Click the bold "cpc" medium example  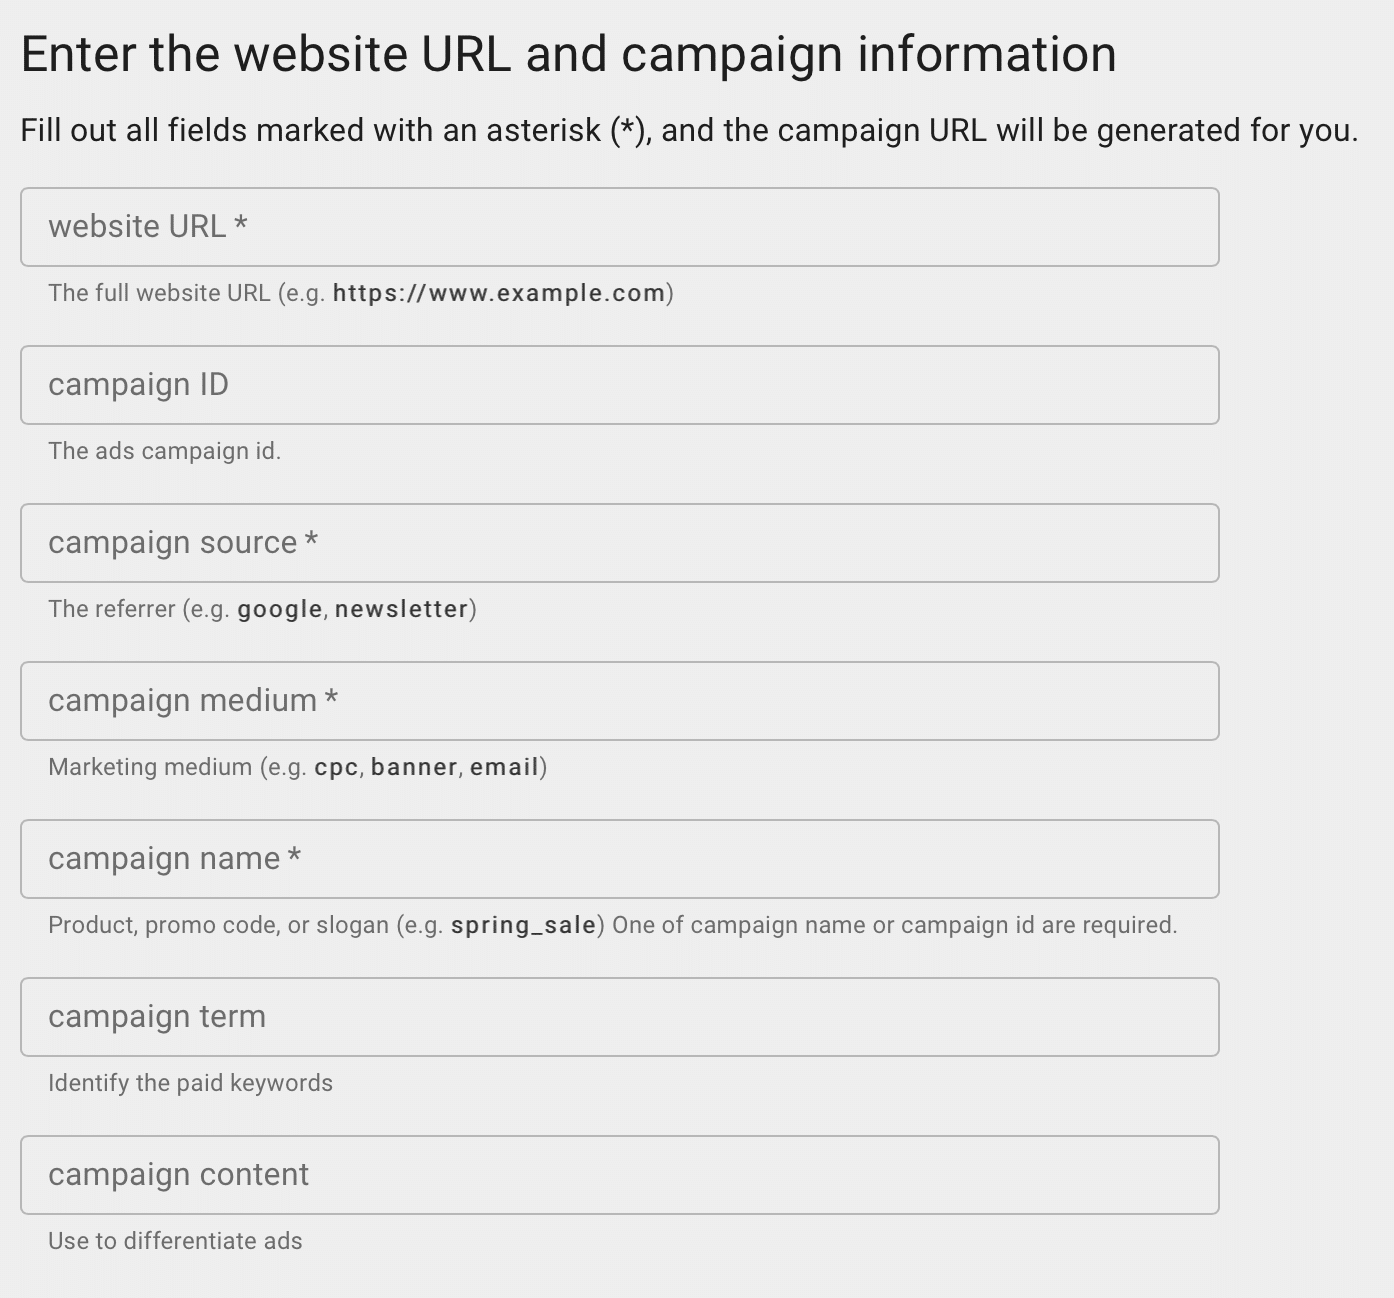(x=336, y=767)
